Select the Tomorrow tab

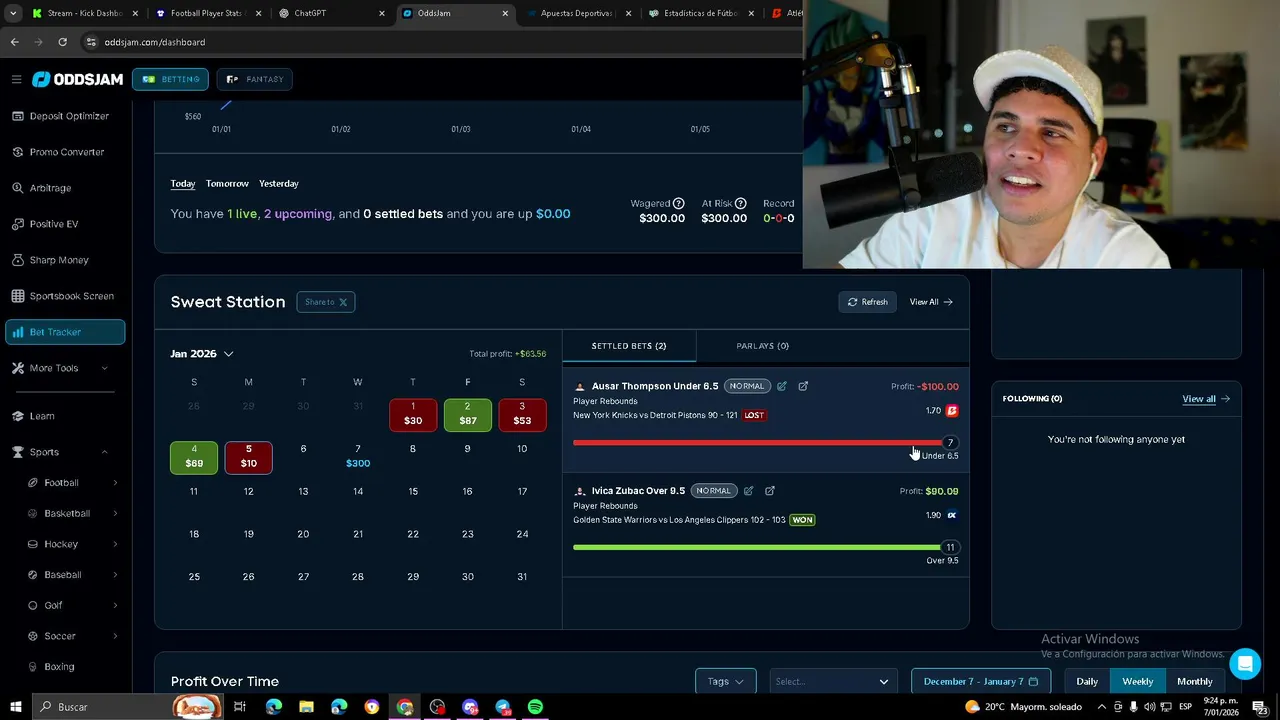click(x=227, y=184)
